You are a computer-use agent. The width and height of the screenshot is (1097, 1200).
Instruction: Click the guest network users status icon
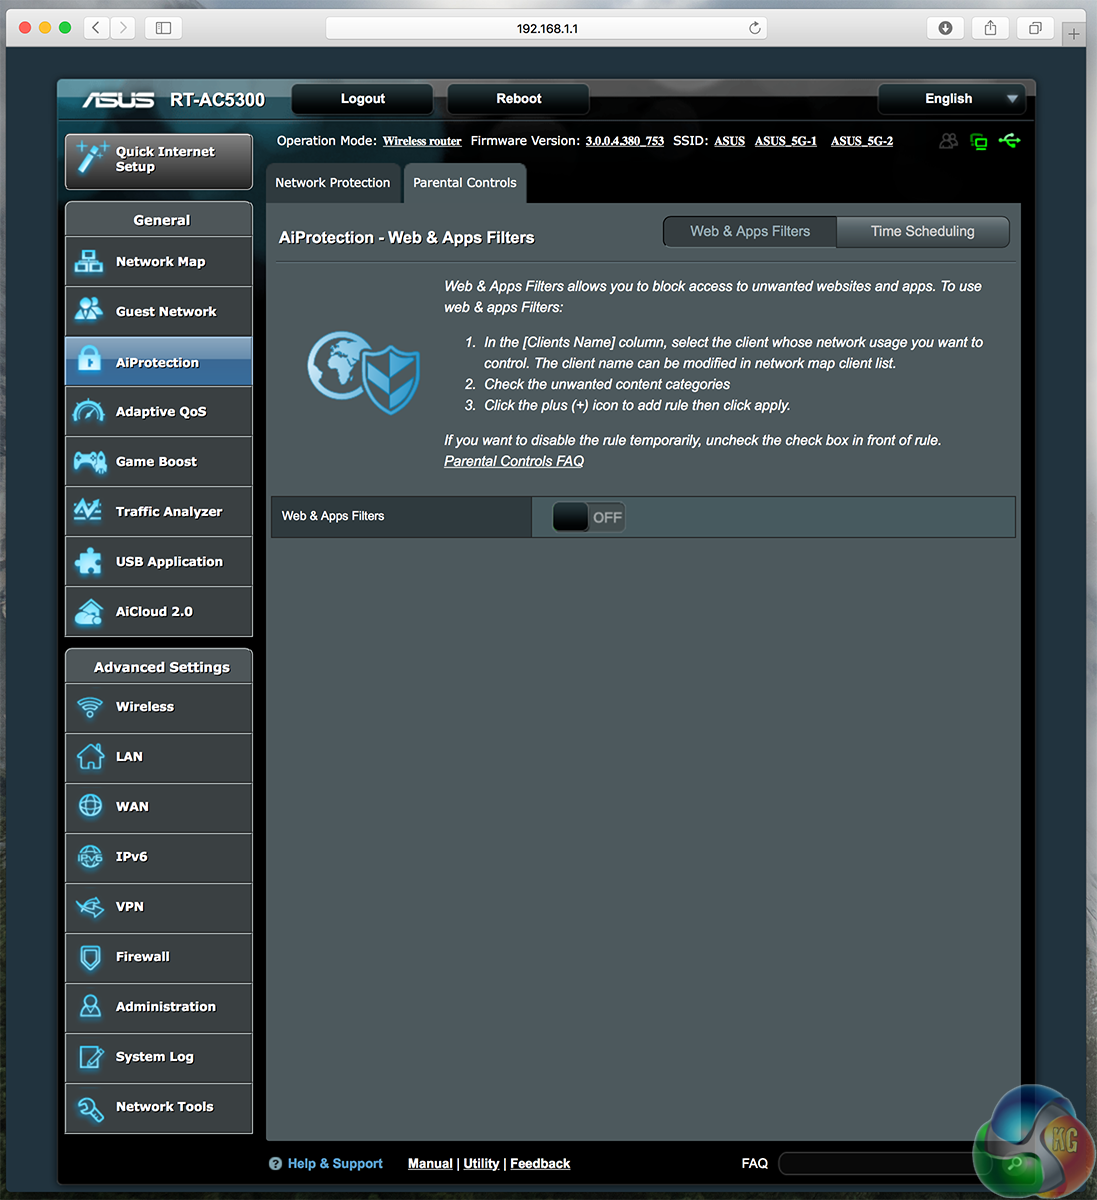tap(948, 141)
